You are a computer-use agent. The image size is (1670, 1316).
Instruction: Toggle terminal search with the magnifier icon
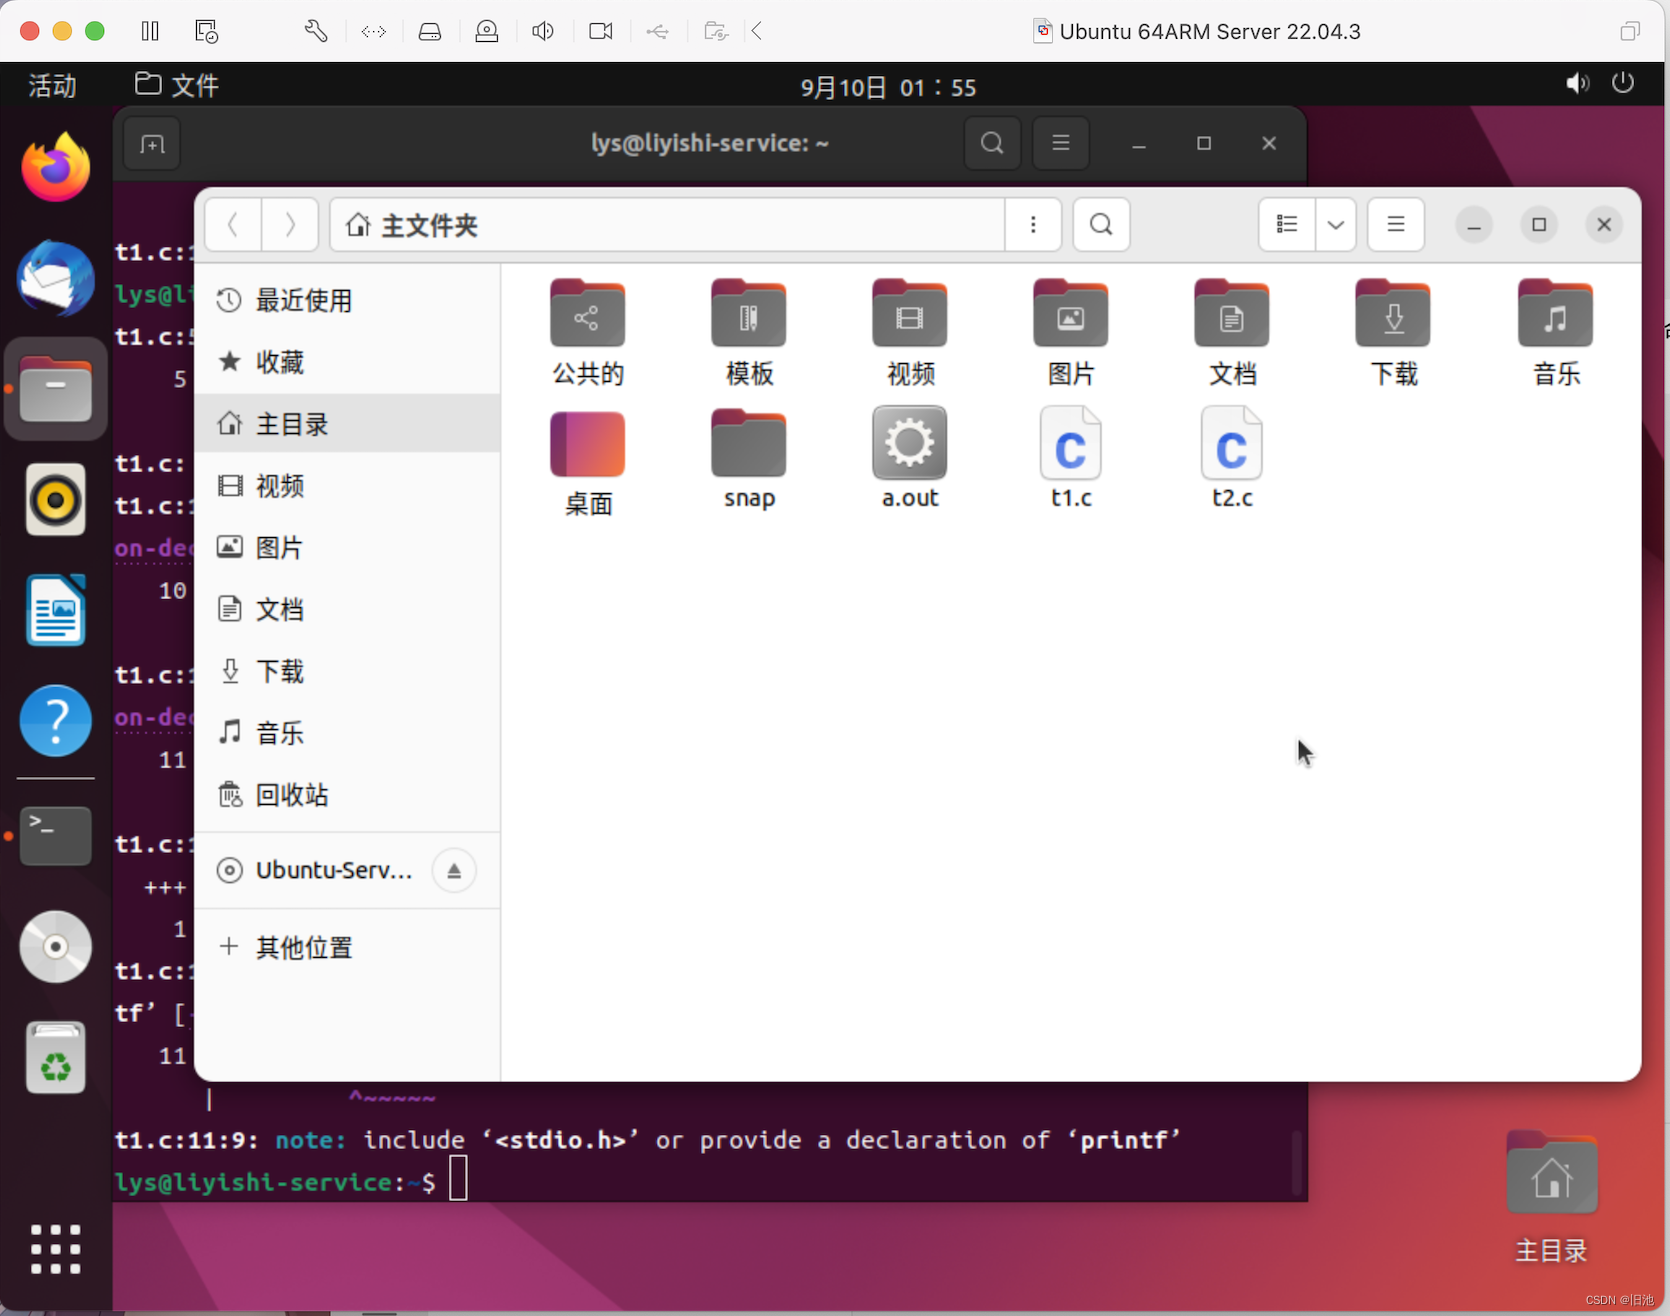point(991,143)
